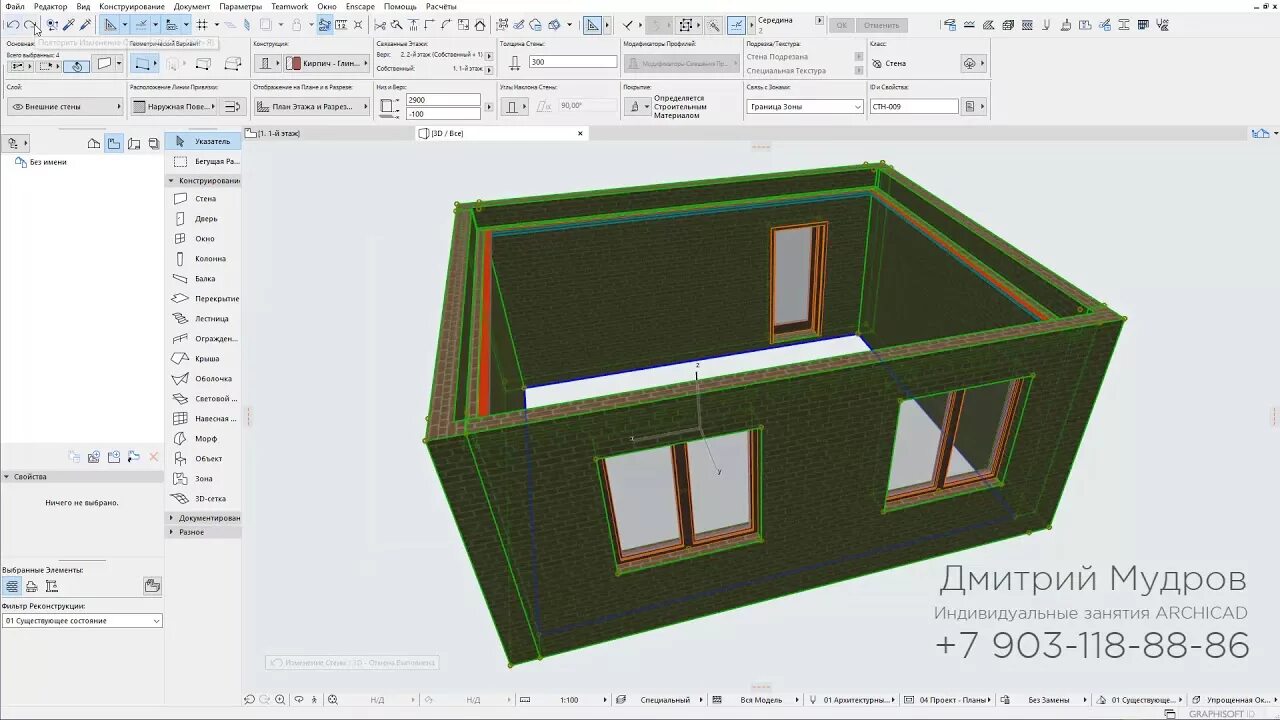Toggle the suspend groups icon
This screenshot has height=720, width=1280.
click(x=325, y=25)
